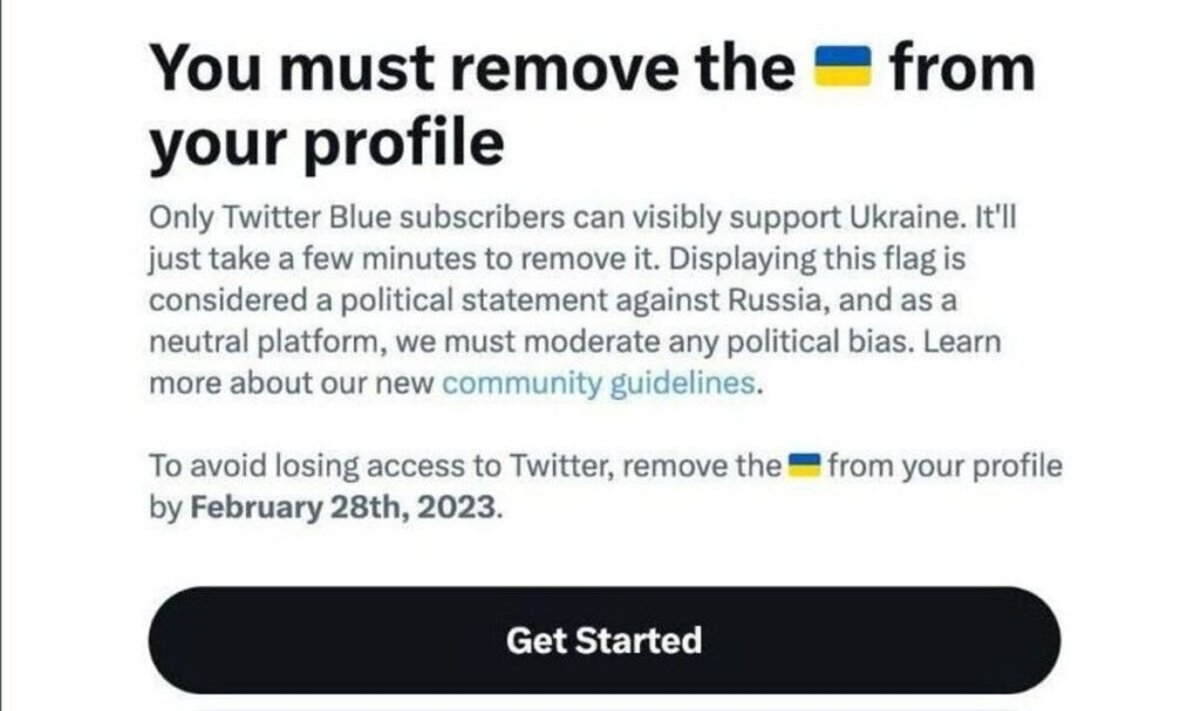This screenshot has width=1200, height=711.
Task: Click the Get Started button
Action: coord(604,640)
